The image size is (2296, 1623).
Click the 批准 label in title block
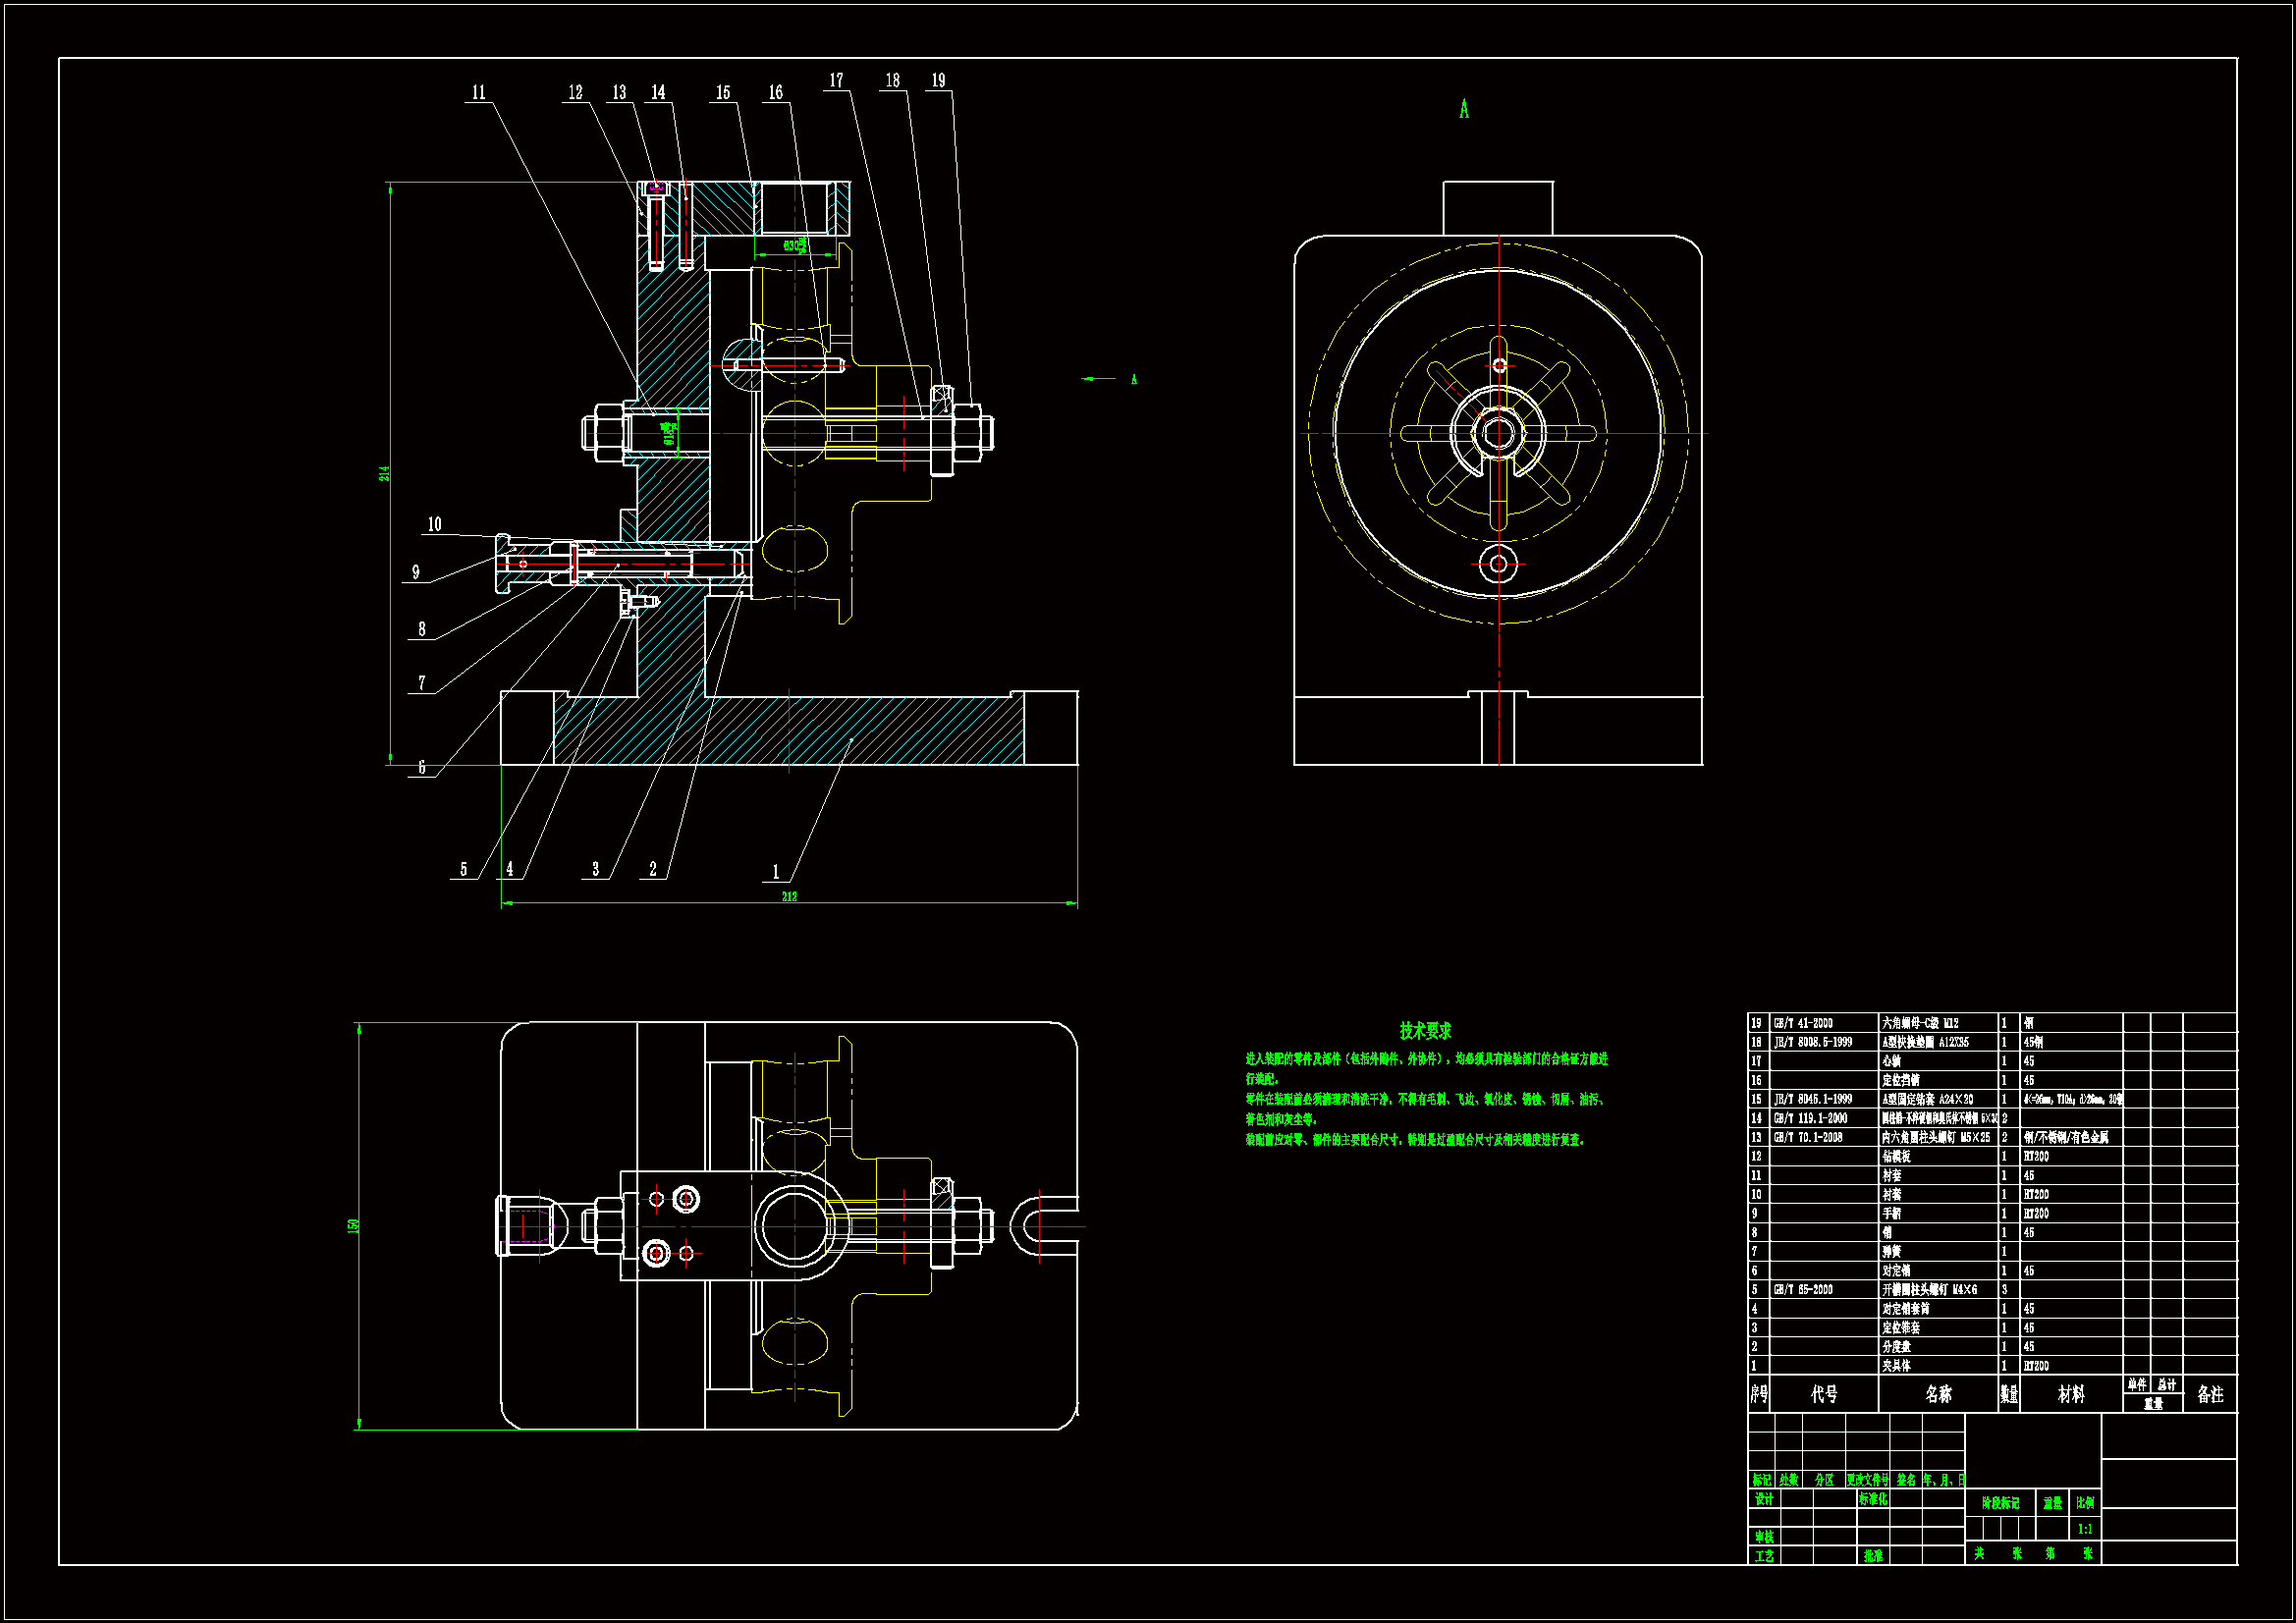pos(1873,1556)
